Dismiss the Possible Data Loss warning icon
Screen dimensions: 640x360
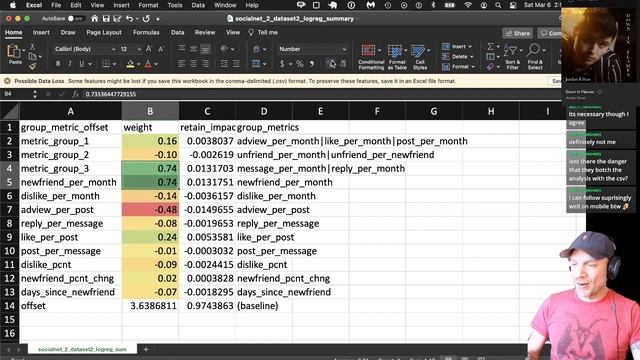pos(7,81)
